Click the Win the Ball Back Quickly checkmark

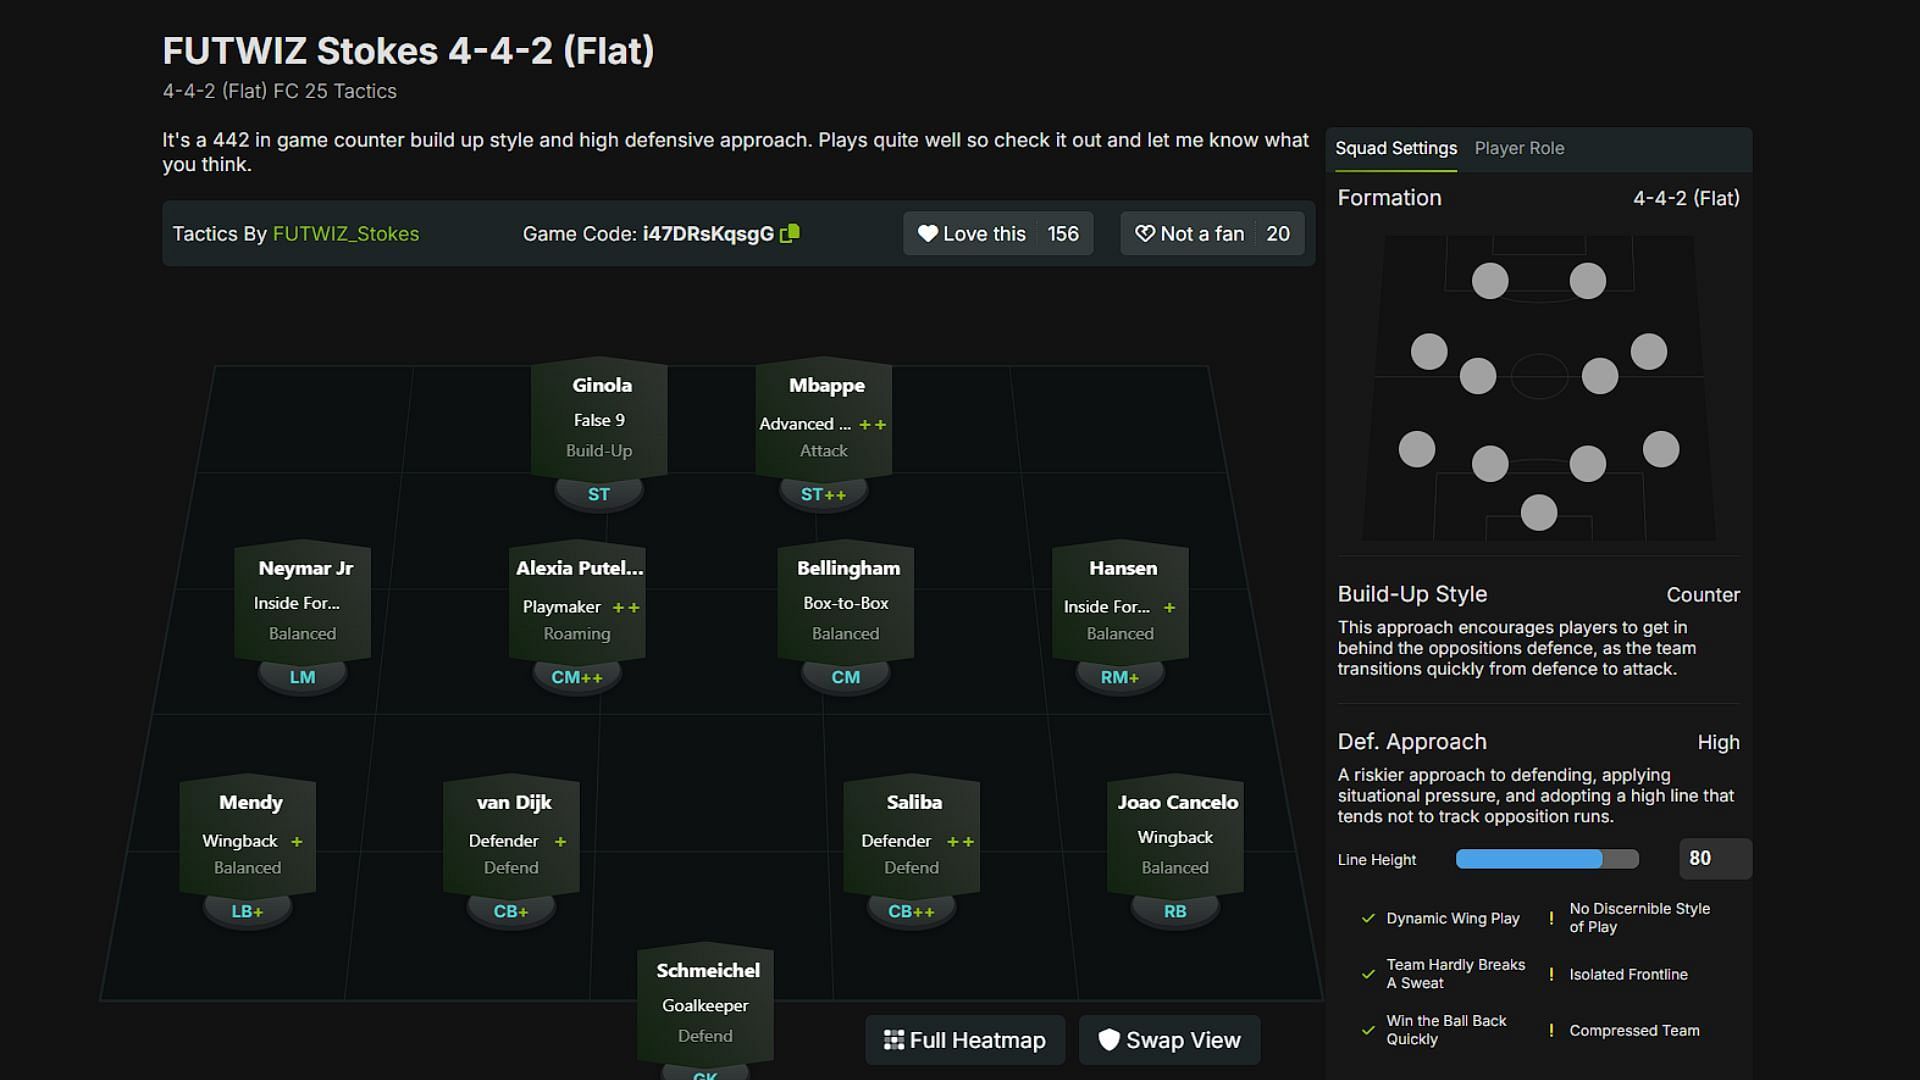tap(1368, 1030)
